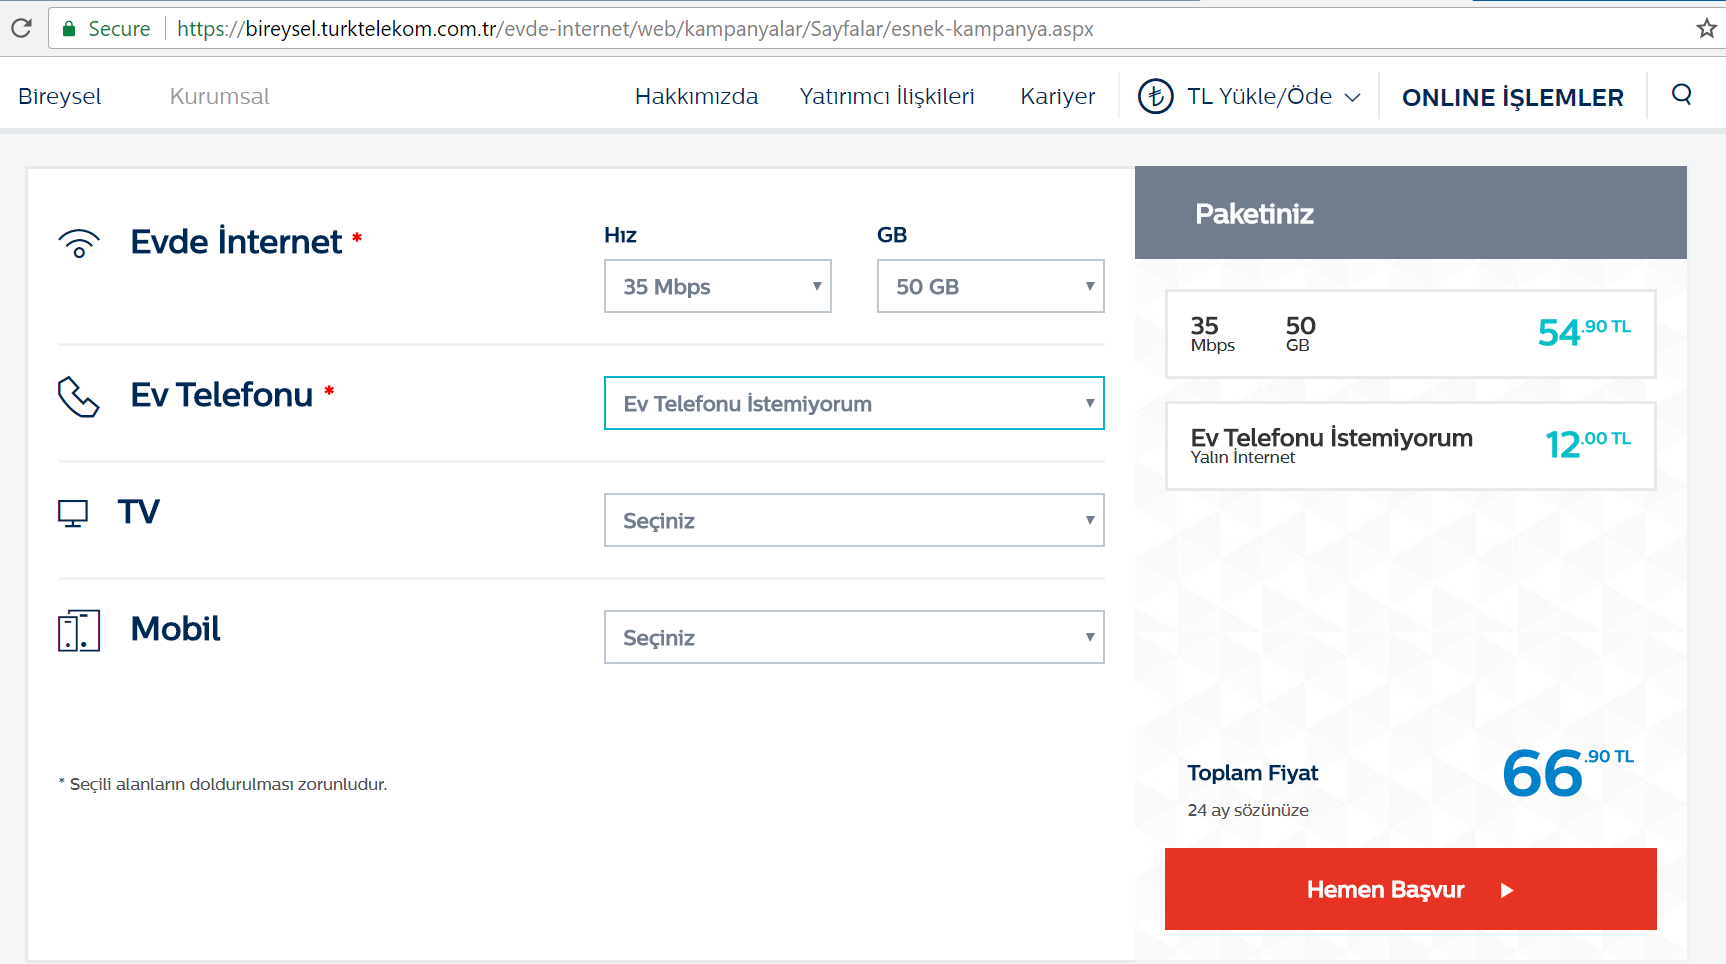Open the TV Seçiniz dropdown
Screen dimensions: 1726x964
[x=854, y=520]
